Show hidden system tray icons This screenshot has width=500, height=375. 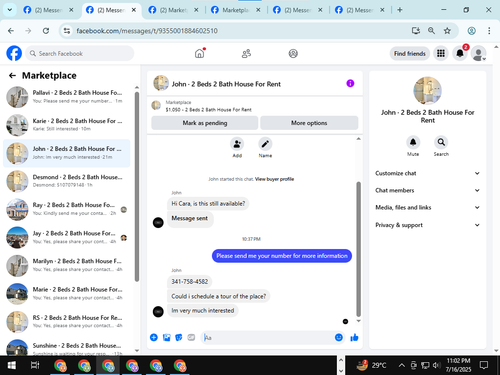pos(402,365)
